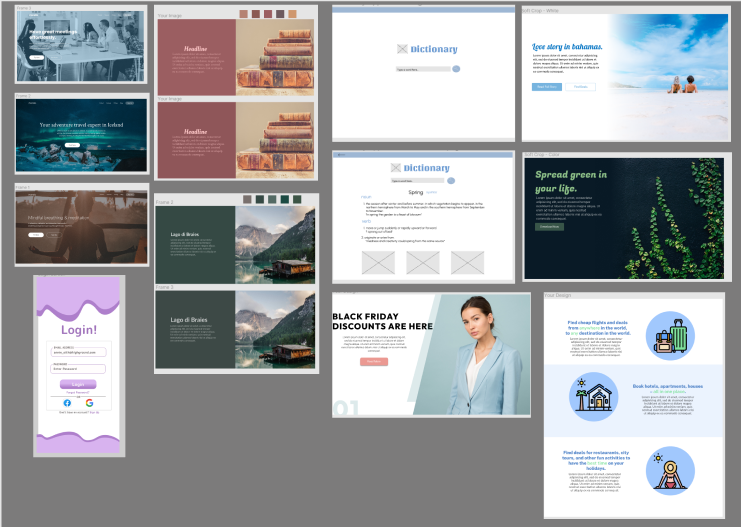
Task: Click the pink button under the Black Friday text
Action: (x=374, y=362)
